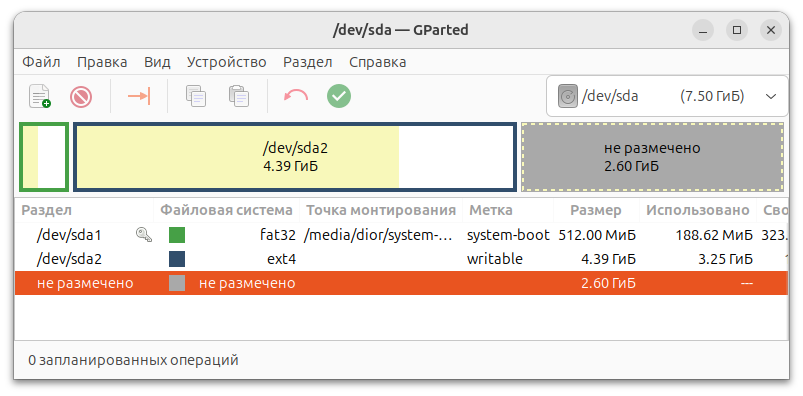Click the Paste partition toolbar icon
803x396 pixels.
click(239, 96)
